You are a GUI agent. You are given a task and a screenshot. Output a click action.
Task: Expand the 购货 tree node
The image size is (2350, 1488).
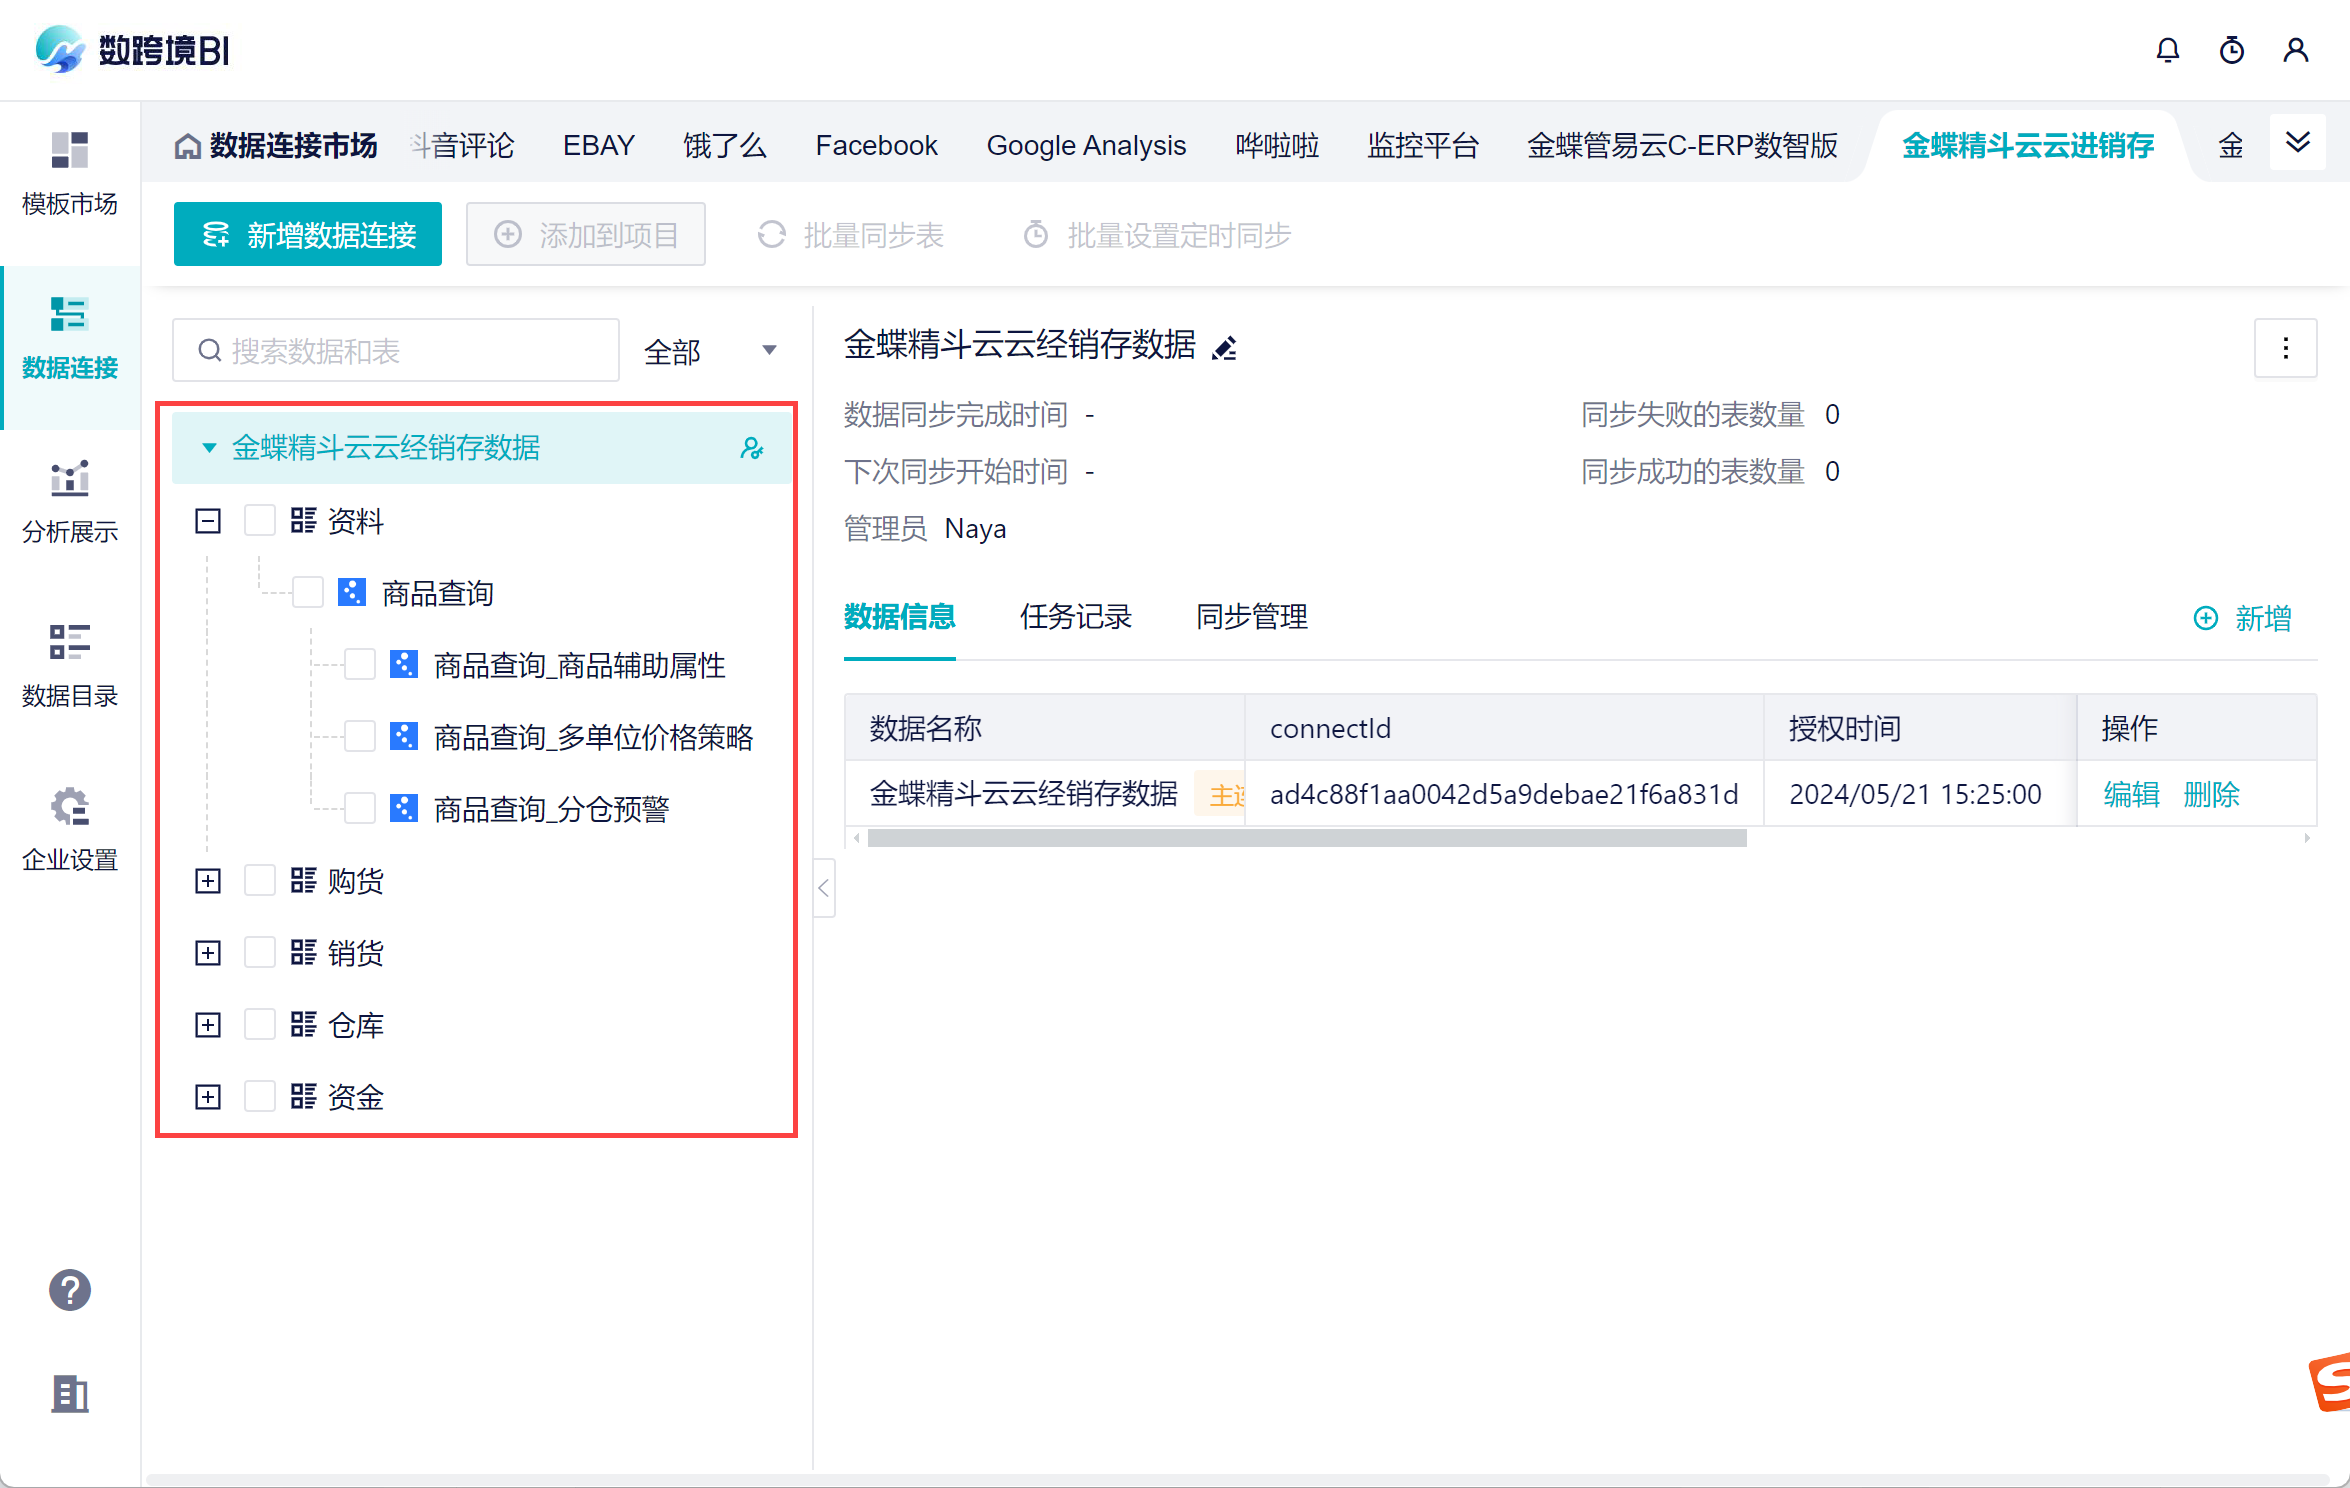[208, 881]
